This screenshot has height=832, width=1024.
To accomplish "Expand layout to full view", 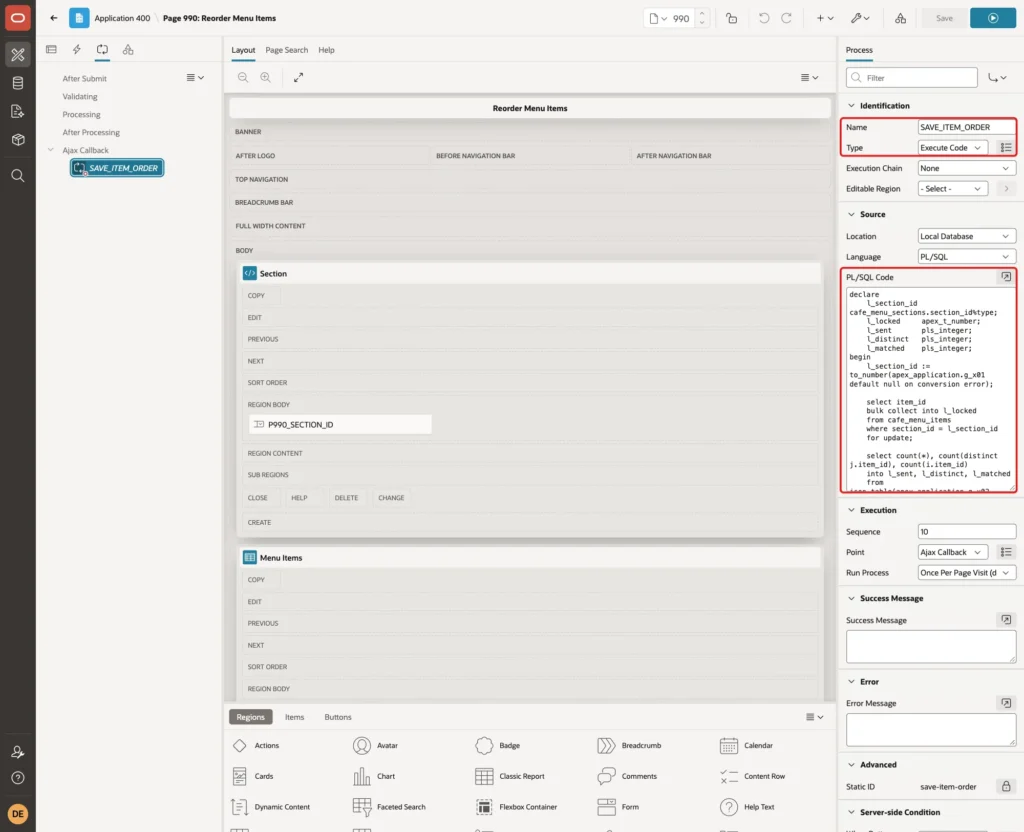I will click(x=298, y=77).
